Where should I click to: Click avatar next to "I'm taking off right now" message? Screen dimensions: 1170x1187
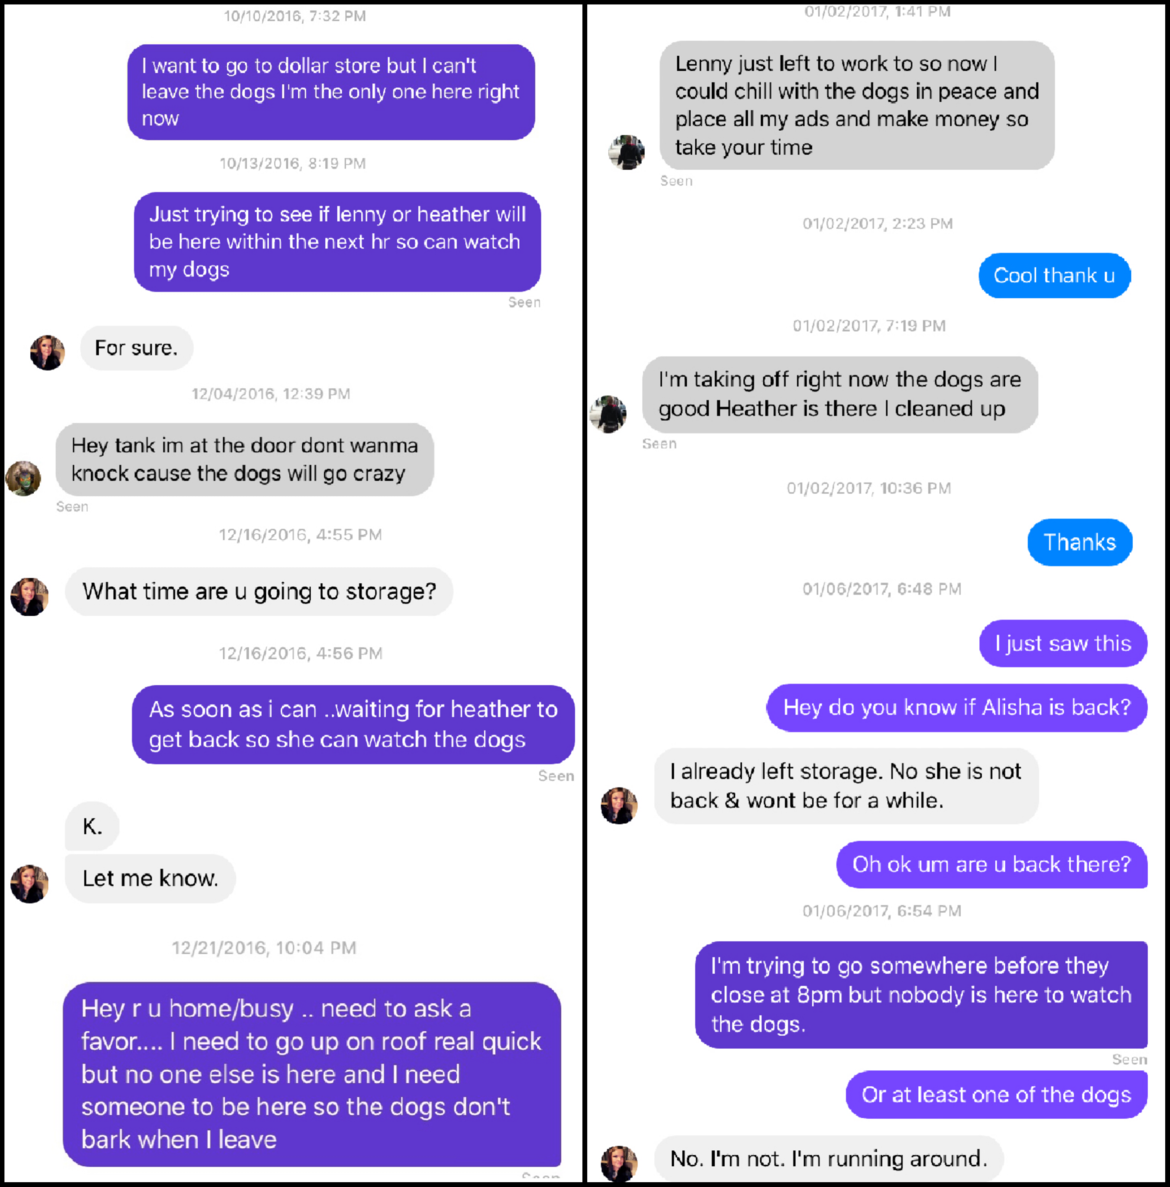click(608, 414)
